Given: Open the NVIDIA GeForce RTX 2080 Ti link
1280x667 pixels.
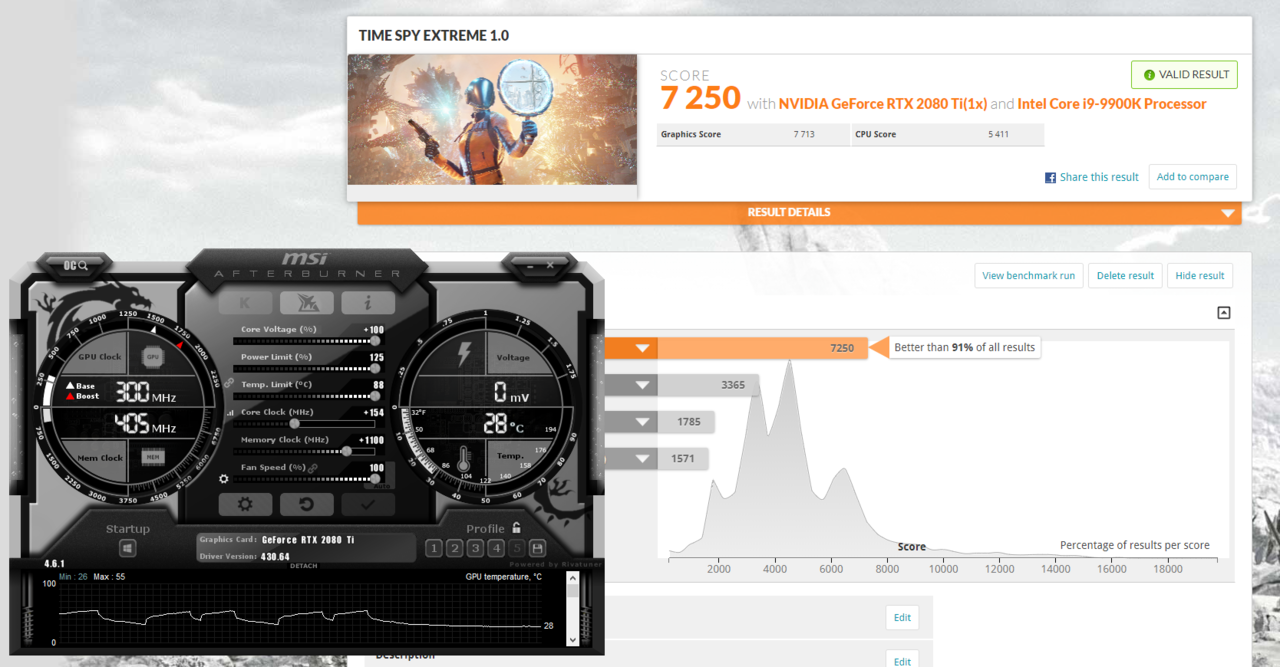Looking at the screenshot, I should tap(883, 104).
